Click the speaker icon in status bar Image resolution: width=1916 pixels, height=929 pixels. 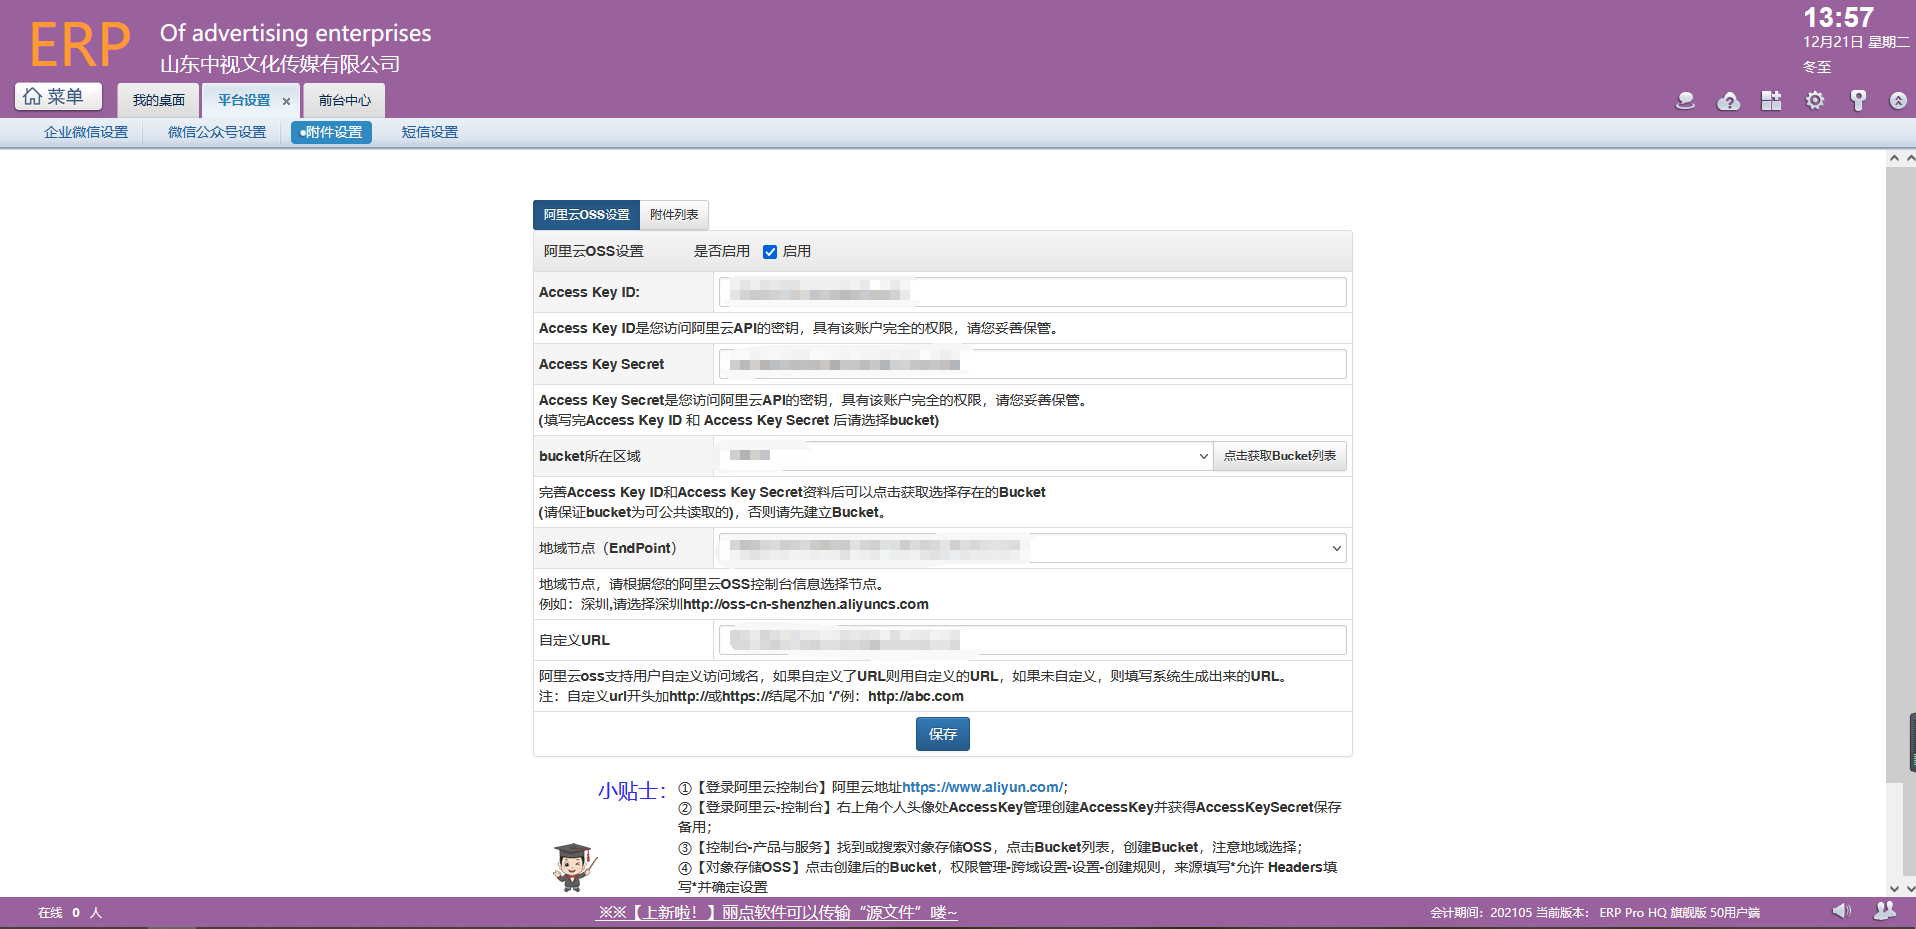[x=1841, y=911]
